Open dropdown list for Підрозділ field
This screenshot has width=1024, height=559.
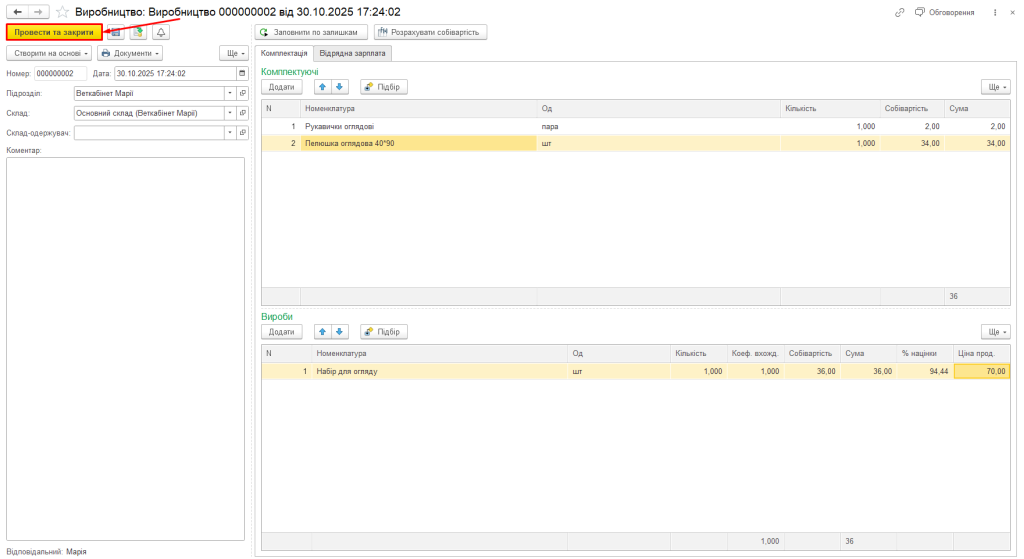[x=230, y=93]
